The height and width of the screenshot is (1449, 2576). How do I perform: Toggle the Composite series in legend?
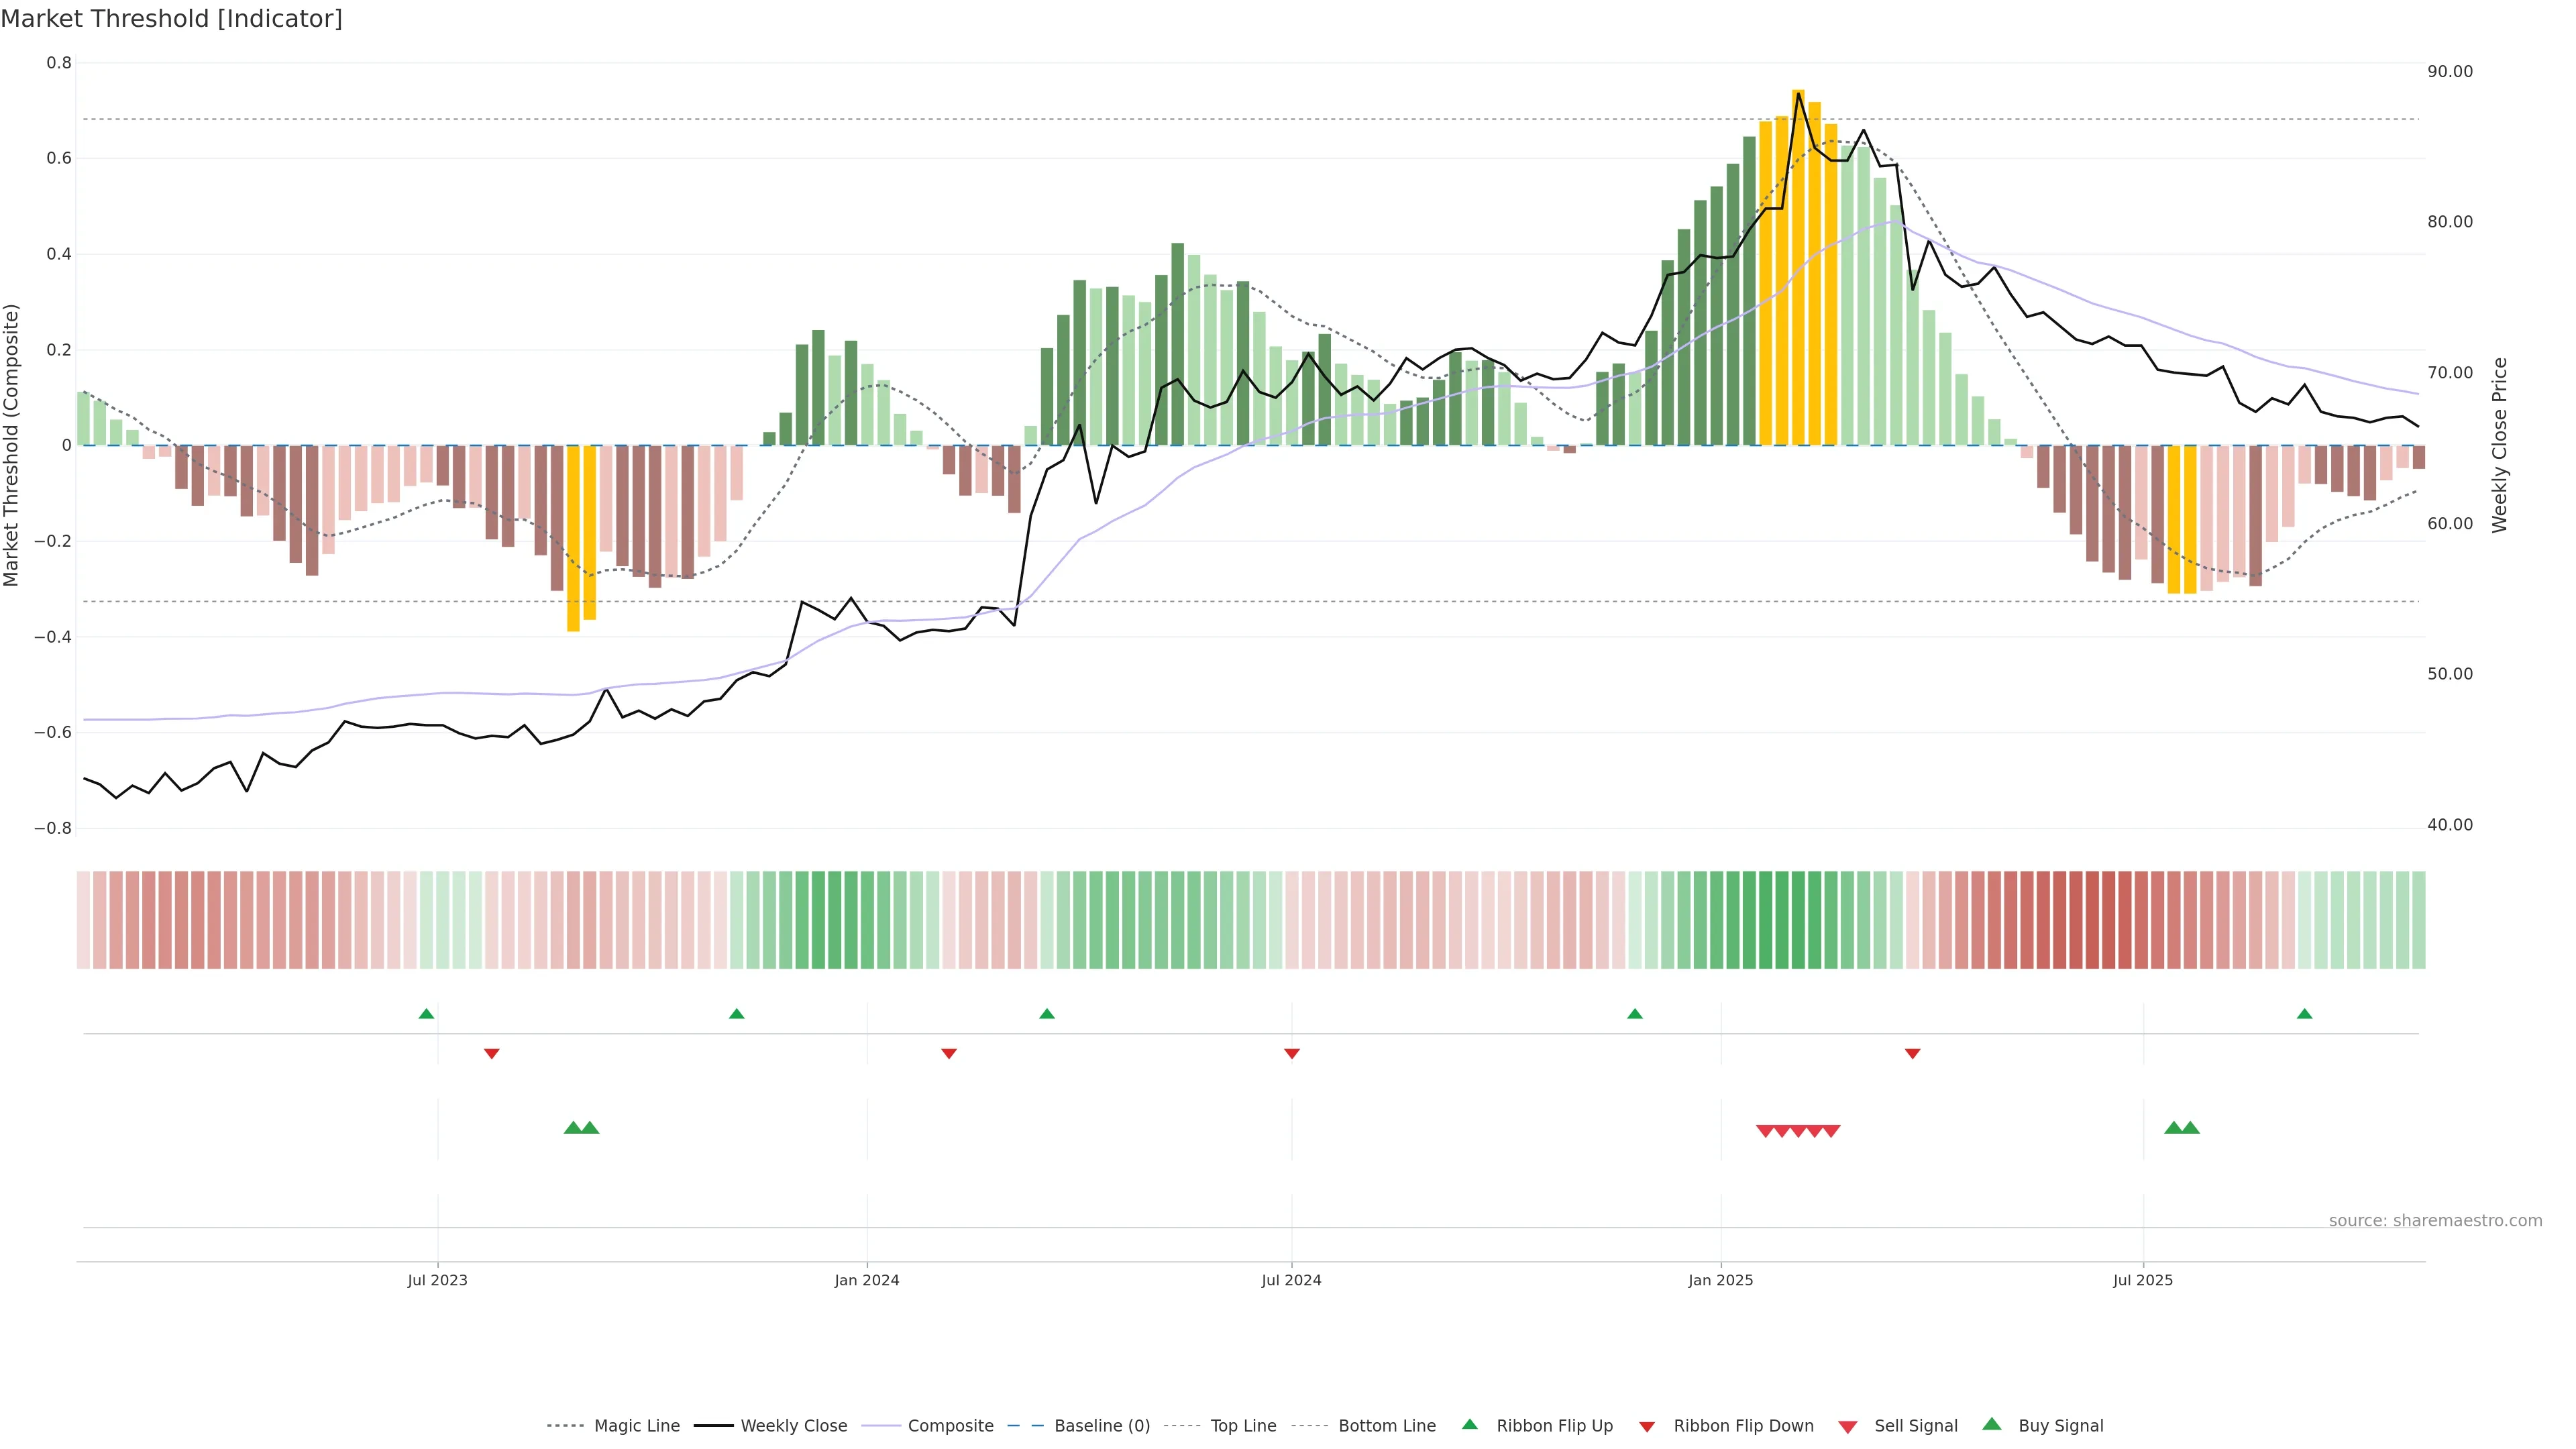[950, 1426]
